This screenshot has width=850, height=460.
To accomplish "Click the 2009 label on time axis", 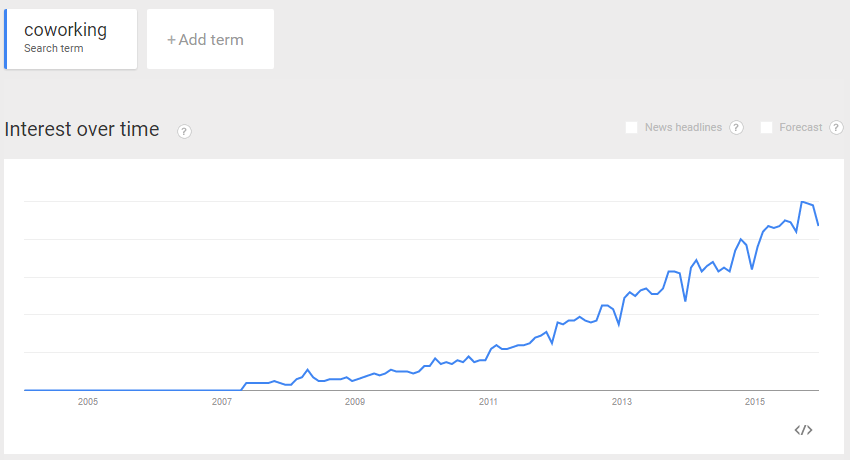I will point(355,401).
